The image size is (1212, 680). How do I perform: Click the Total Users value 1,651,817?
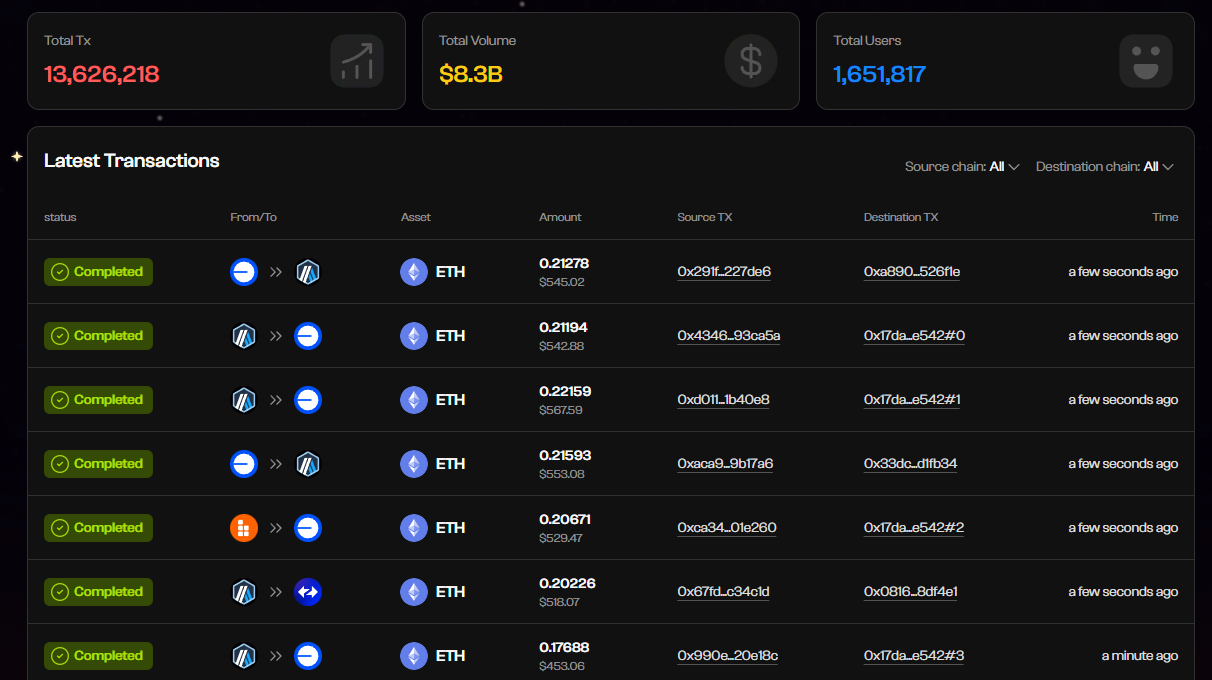tap(880, 74)
